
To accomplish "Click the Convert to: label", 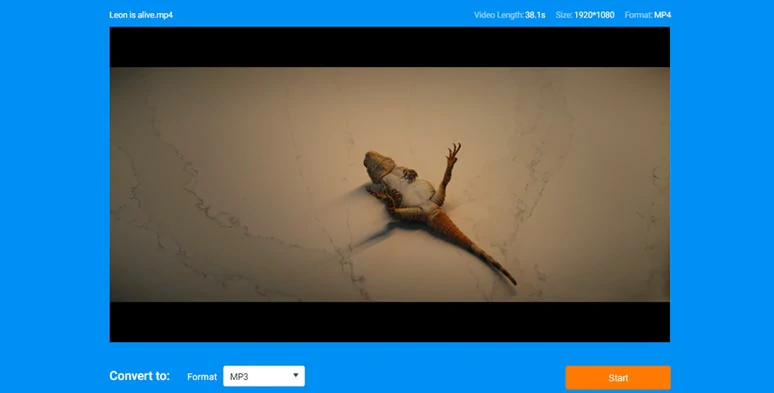I will (139, 376).
